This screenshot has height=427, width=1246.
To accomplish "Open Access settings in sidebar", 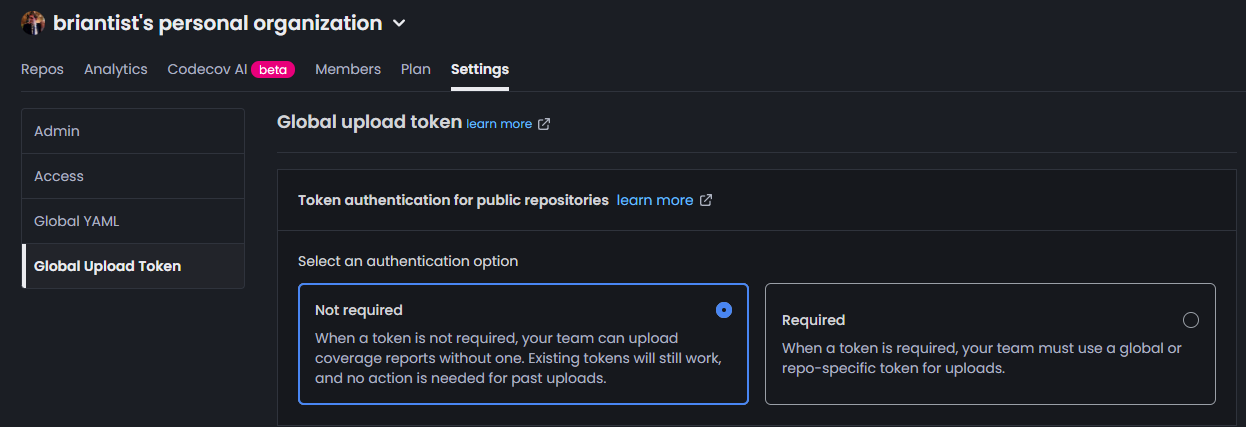I will (x=133, y=176).
